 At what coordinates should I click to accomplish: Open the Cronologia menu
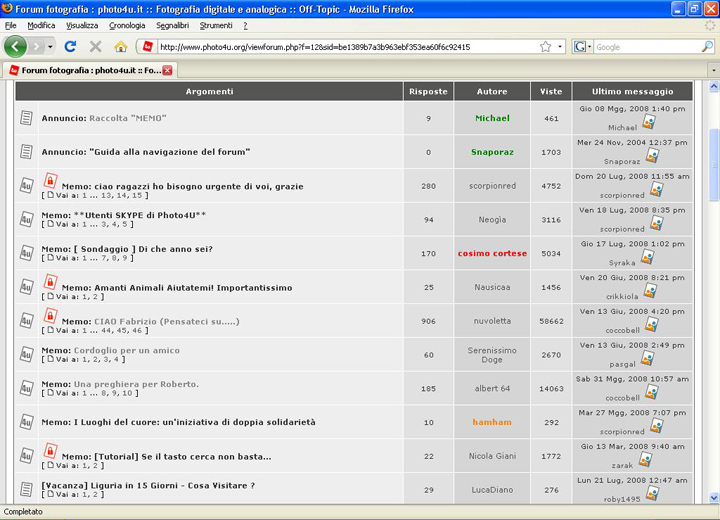coord(127,25)
